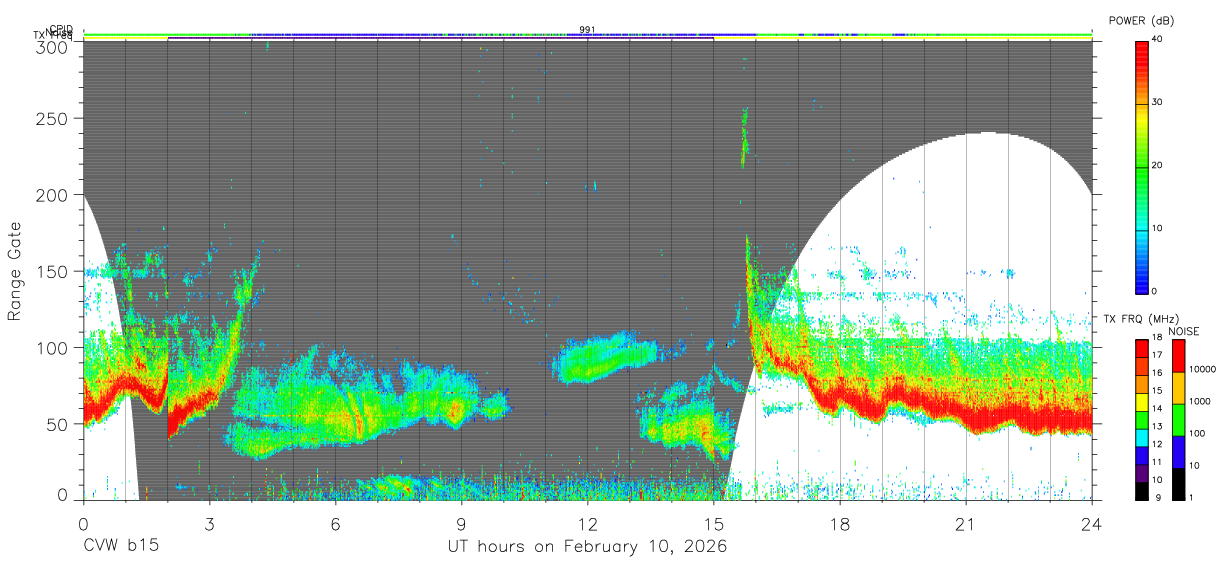Screen dimensions: 1228x567
Task: Click the "24" UT hour tick label
Action: (x=1091, y=525)
